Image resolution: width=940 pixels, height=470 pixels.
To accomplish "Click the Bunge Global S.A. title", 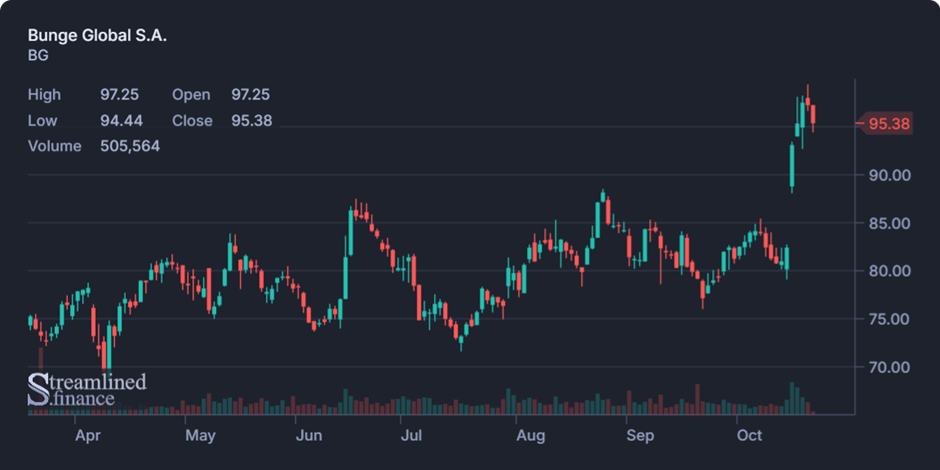I will (x=97, y=35).
